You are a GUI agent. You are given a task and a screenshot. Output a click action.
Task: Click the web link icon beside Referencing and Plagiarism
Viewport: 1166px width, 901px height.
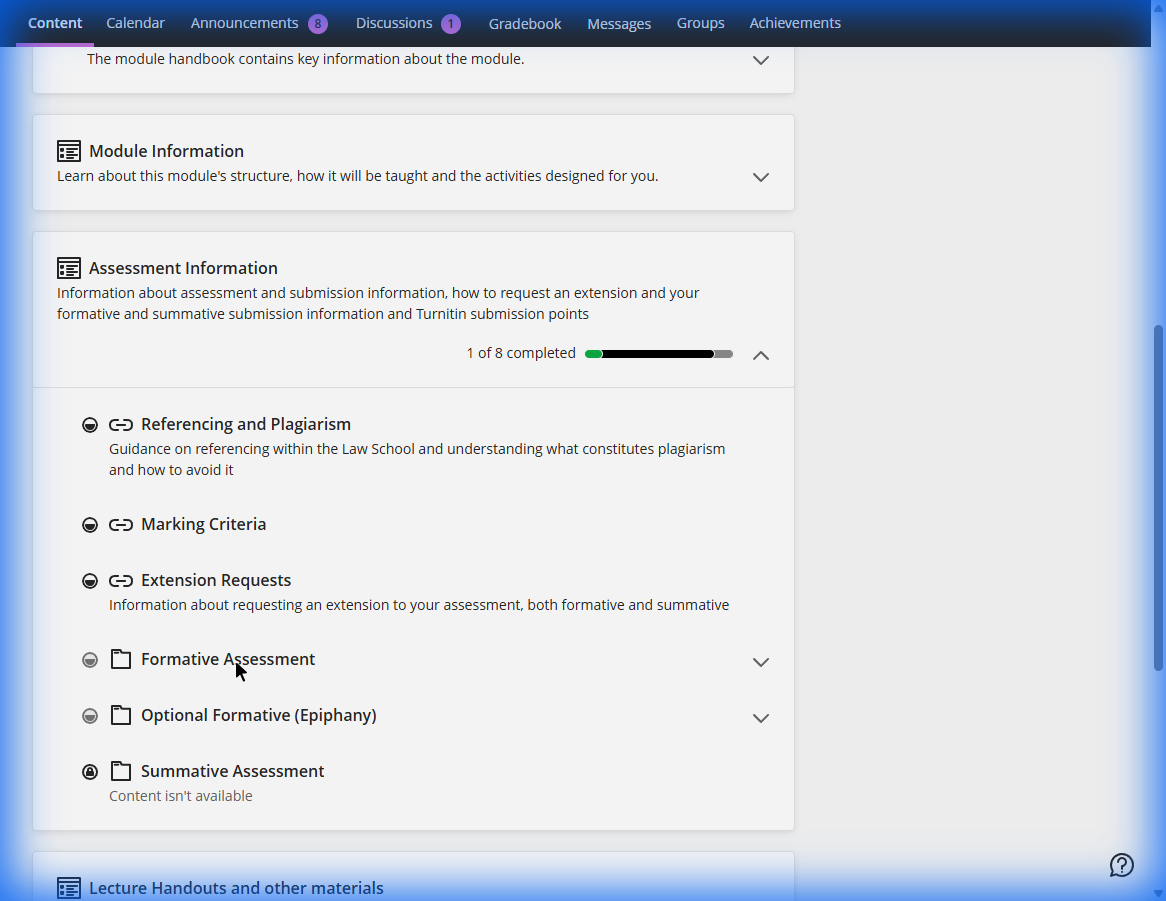121,424
